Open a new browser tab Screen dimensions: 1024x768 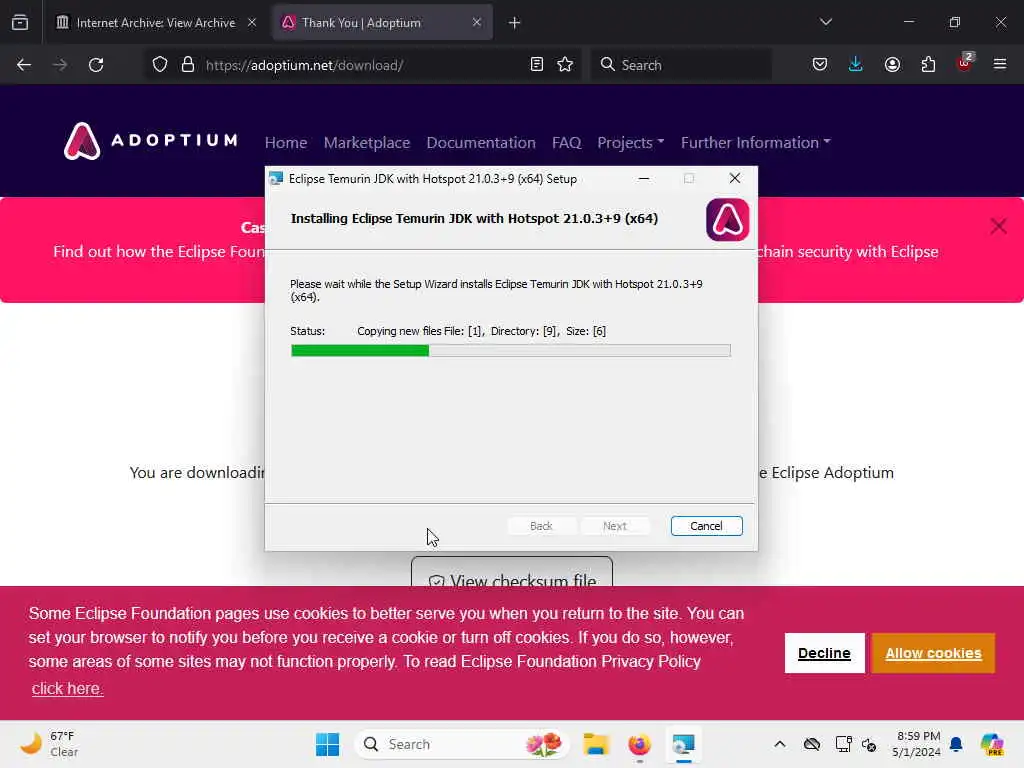[515, 23]
